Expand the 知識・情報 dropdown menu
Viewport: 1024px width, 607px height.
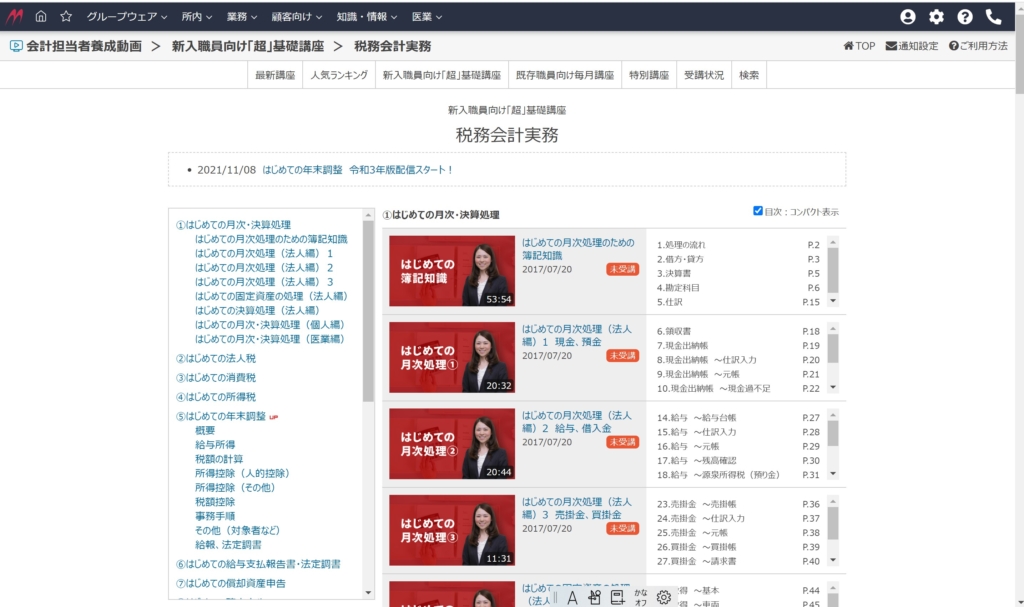click(366, 17)
